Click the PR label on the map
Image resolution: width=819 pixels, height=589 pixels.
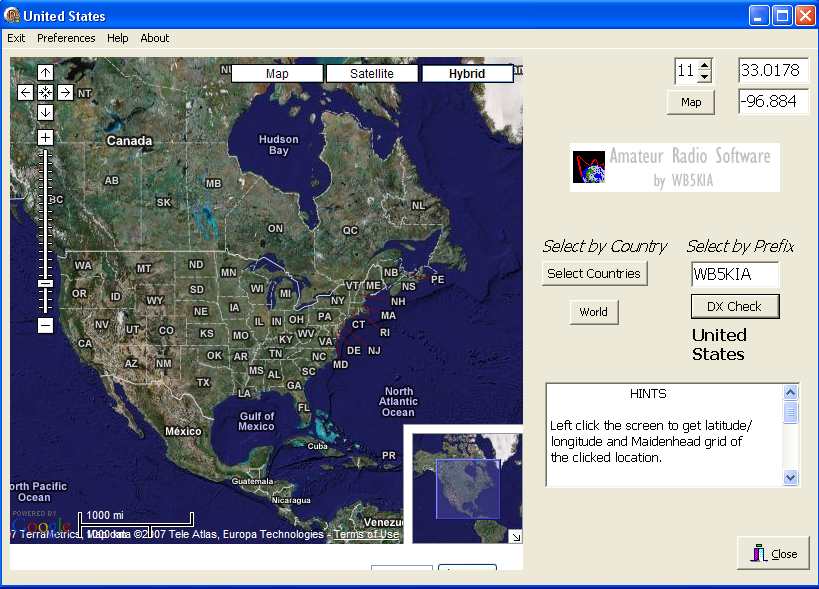[x=389, y=455]
